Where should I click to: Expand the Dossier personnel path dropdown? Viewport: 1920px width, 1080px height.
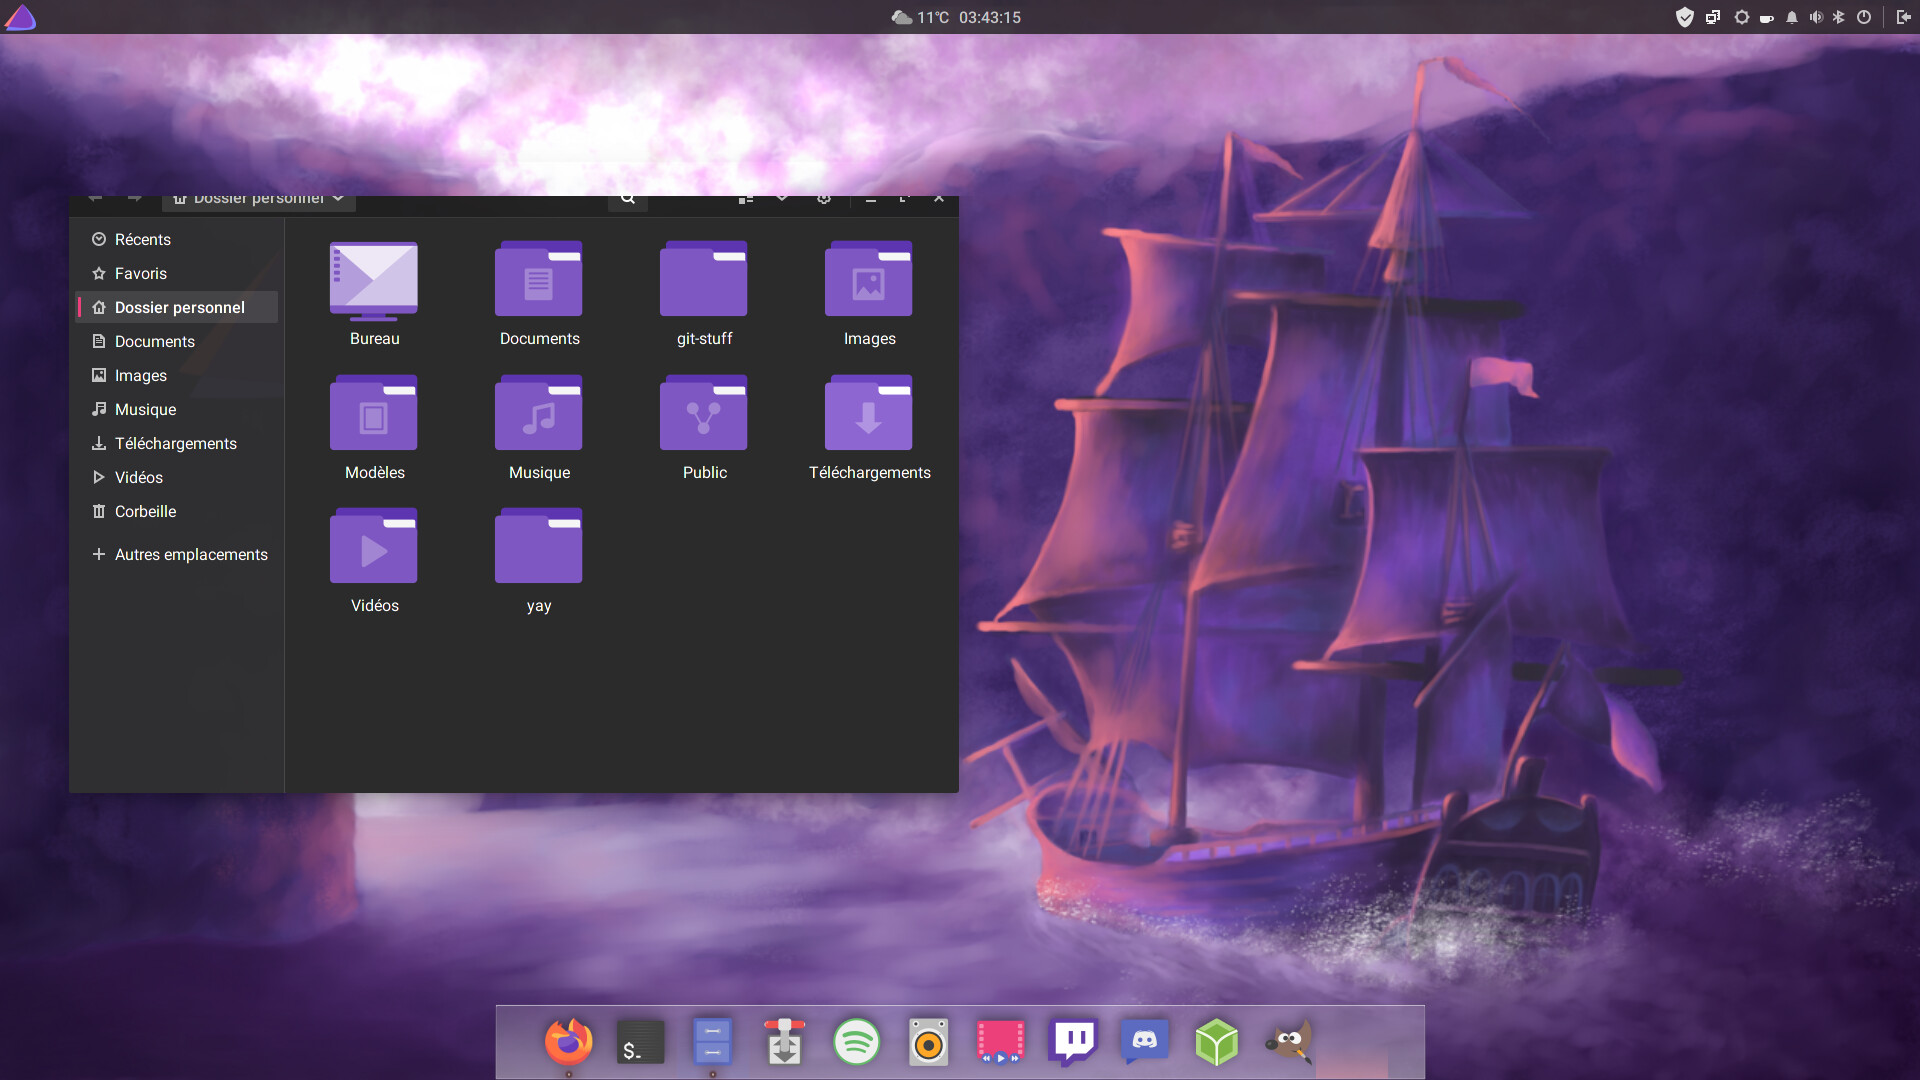259,201
